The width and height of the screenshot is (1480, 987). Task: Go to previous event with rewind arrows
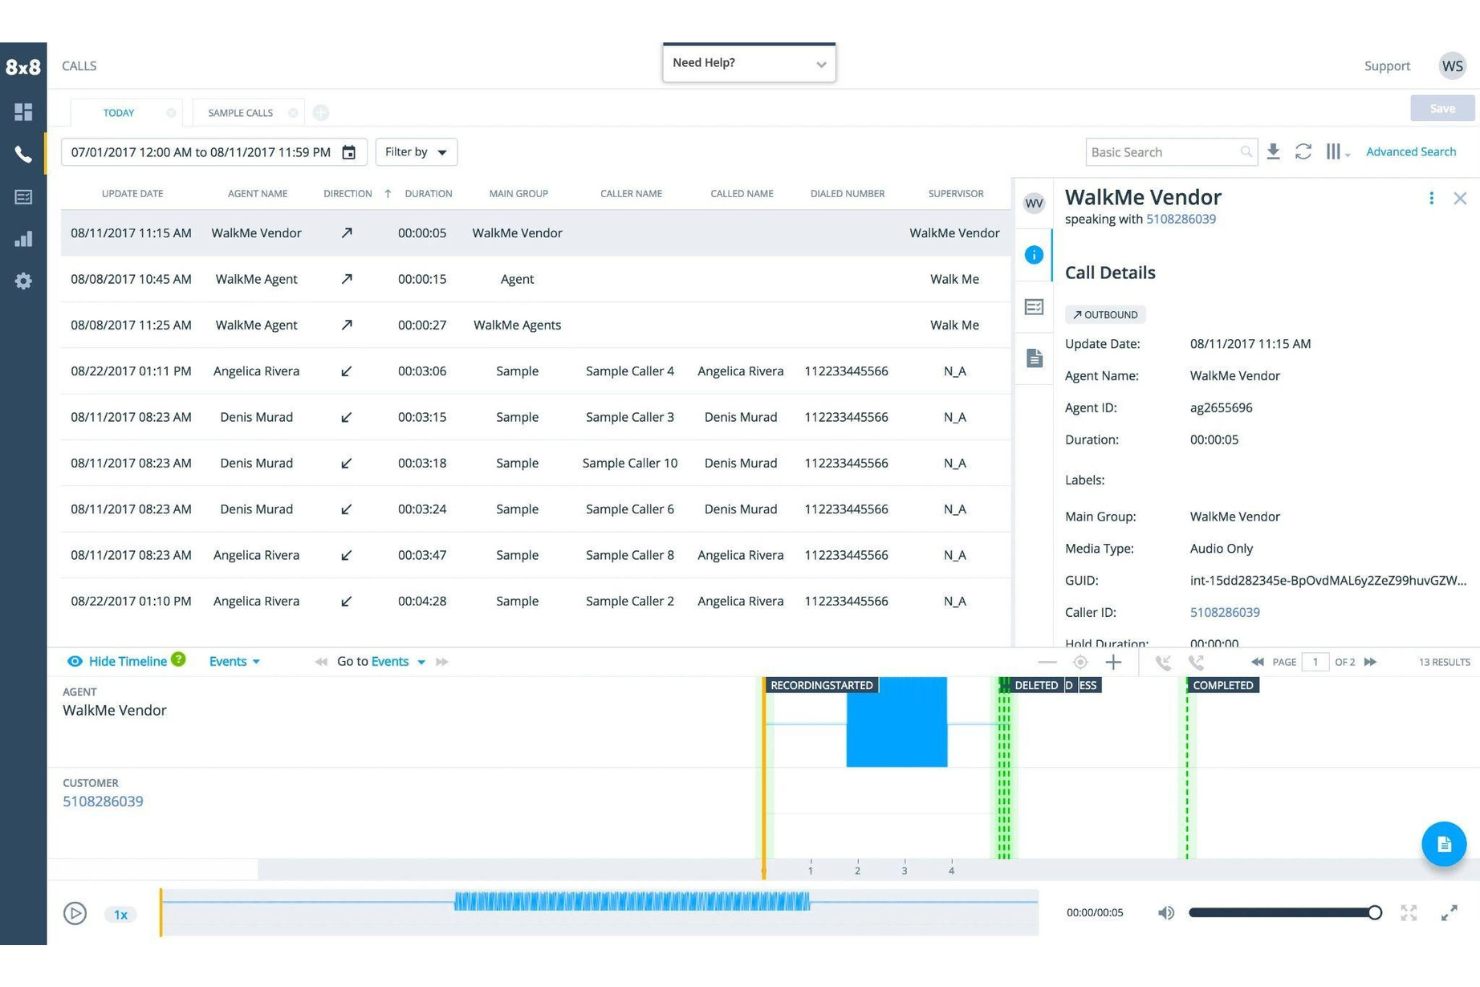point(321,662)
